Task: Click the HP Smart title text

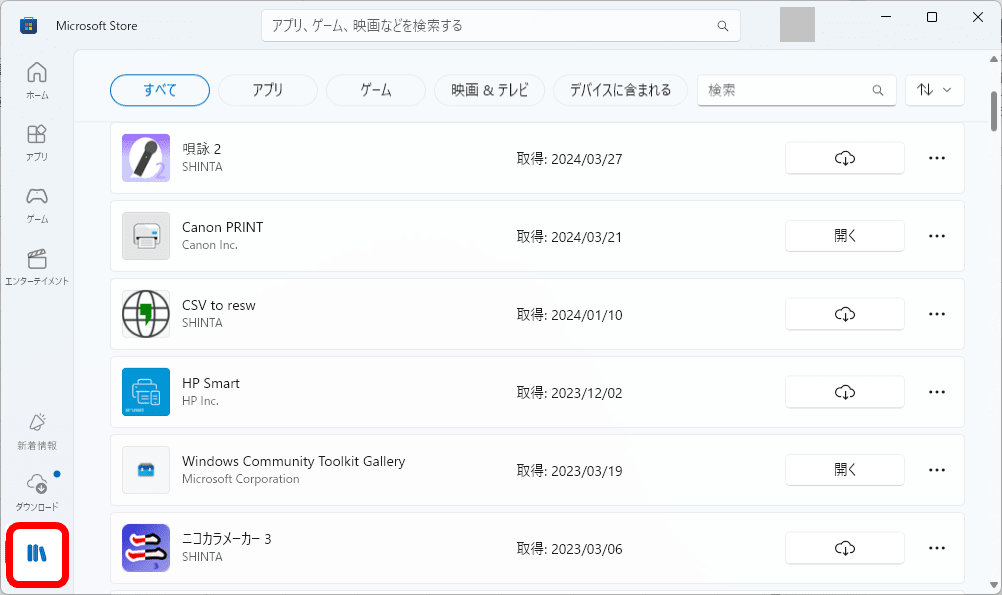Action: 211,383
